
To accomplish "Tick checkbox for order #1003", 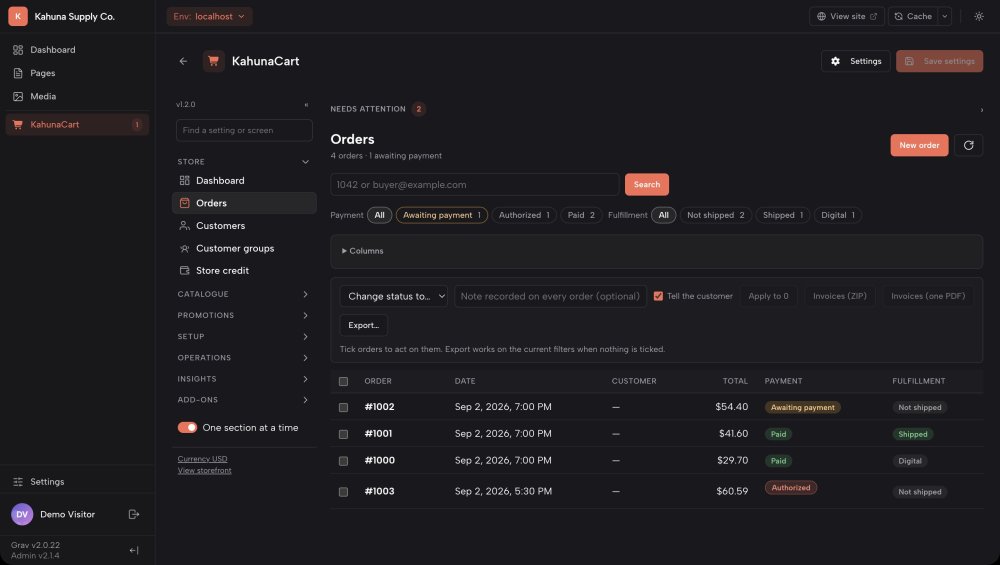I will [343, 492].
